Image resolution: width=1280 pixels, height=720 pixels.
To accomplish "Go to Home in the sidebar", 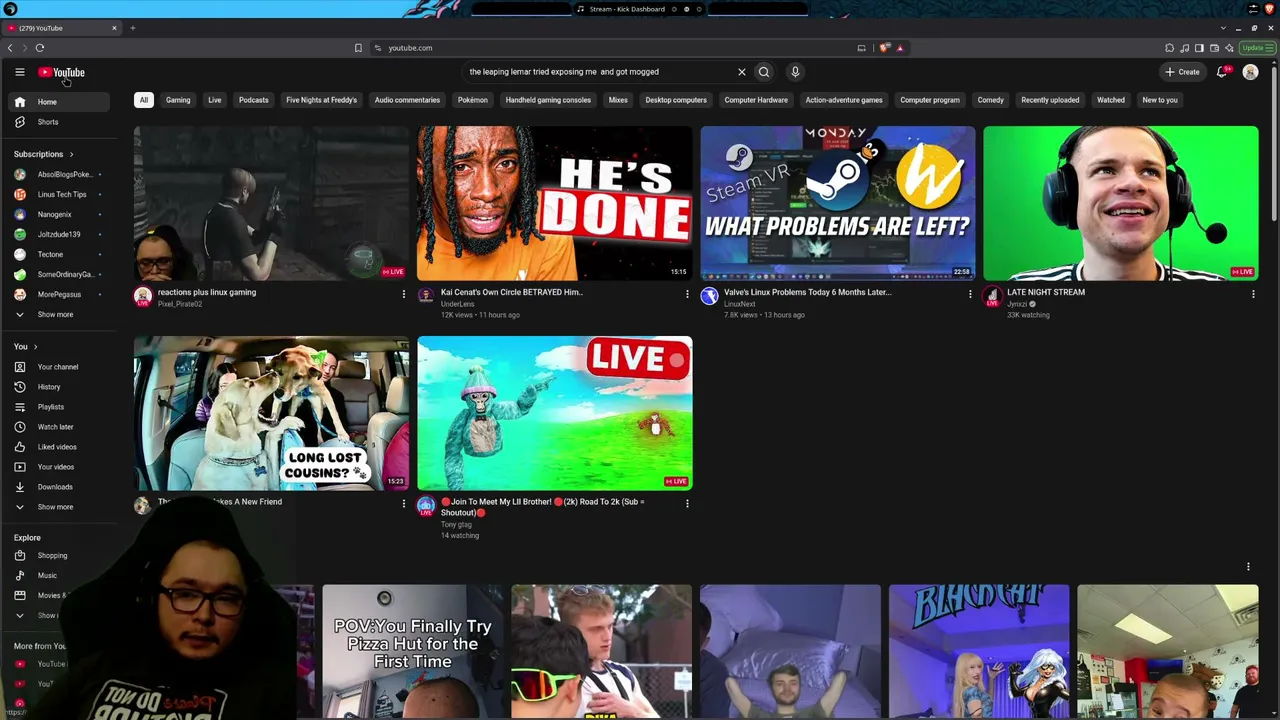I will pyautogui.click(x=58, y=102).
